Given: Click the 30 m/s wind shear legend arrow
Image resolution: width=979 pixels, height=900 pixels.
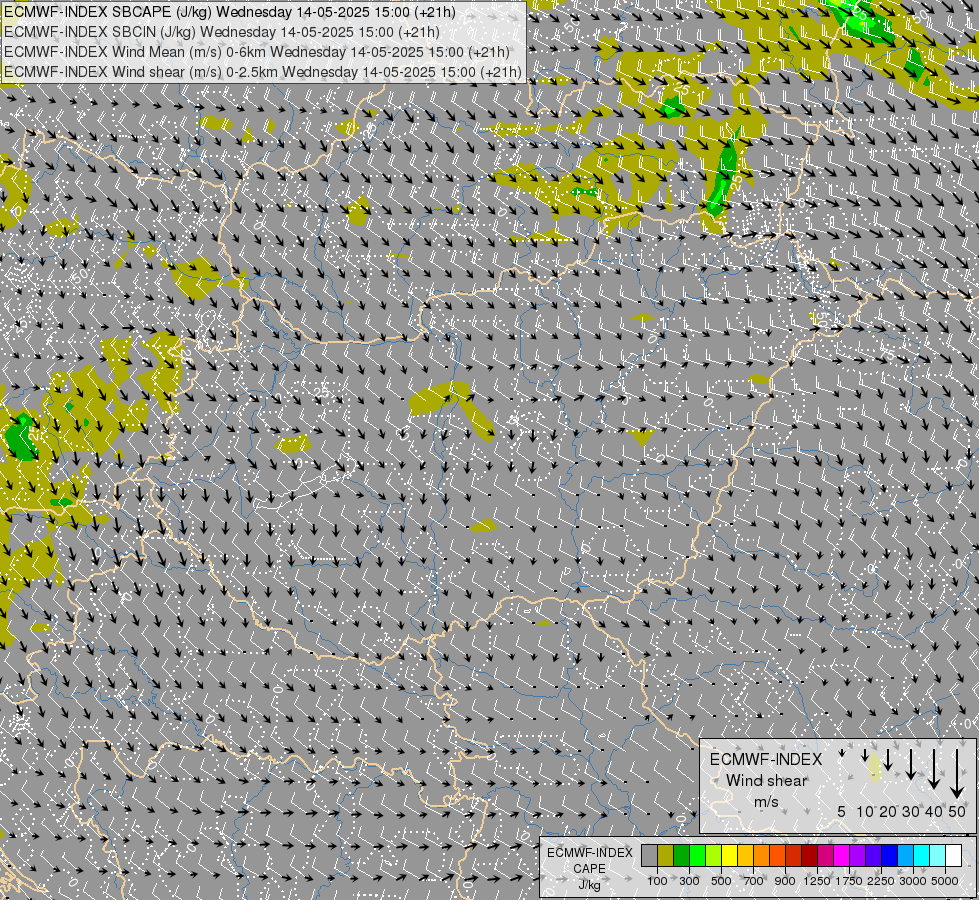Looking at the screenshot, I should (911, 764).
